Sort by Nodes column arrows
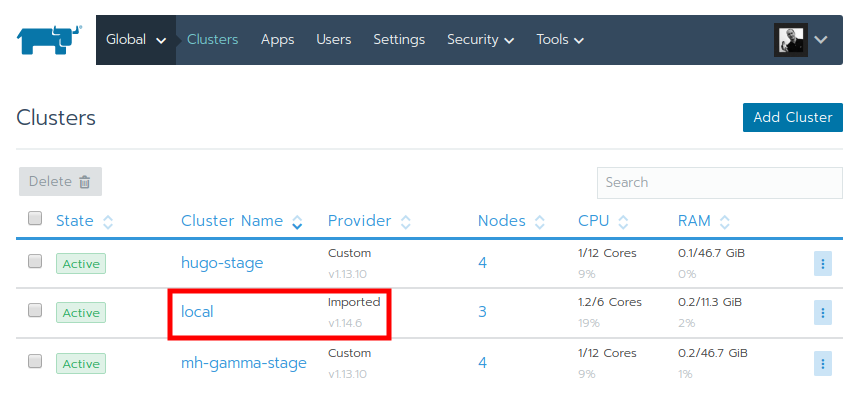This screenshot has width=853, height=396. pyautogui.click(x=540, y=222)
